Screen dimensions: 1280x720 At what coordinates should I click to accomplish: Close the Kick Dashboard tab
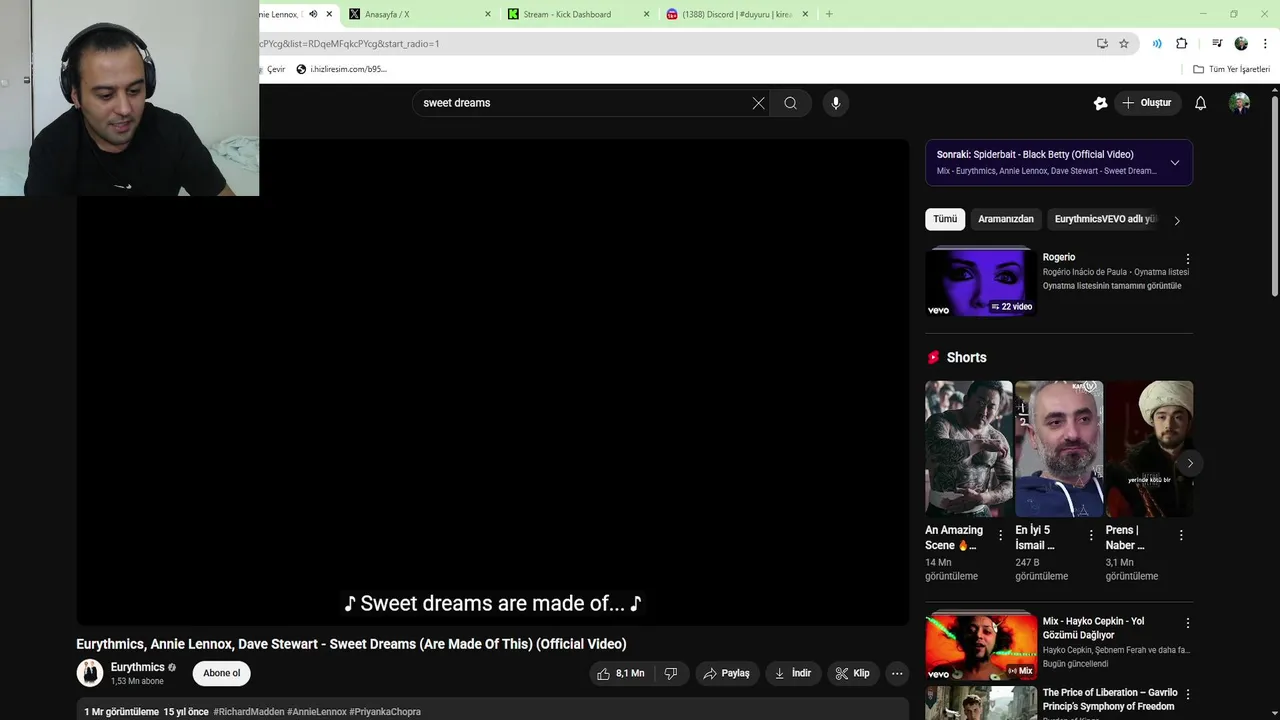click(646, 14)
